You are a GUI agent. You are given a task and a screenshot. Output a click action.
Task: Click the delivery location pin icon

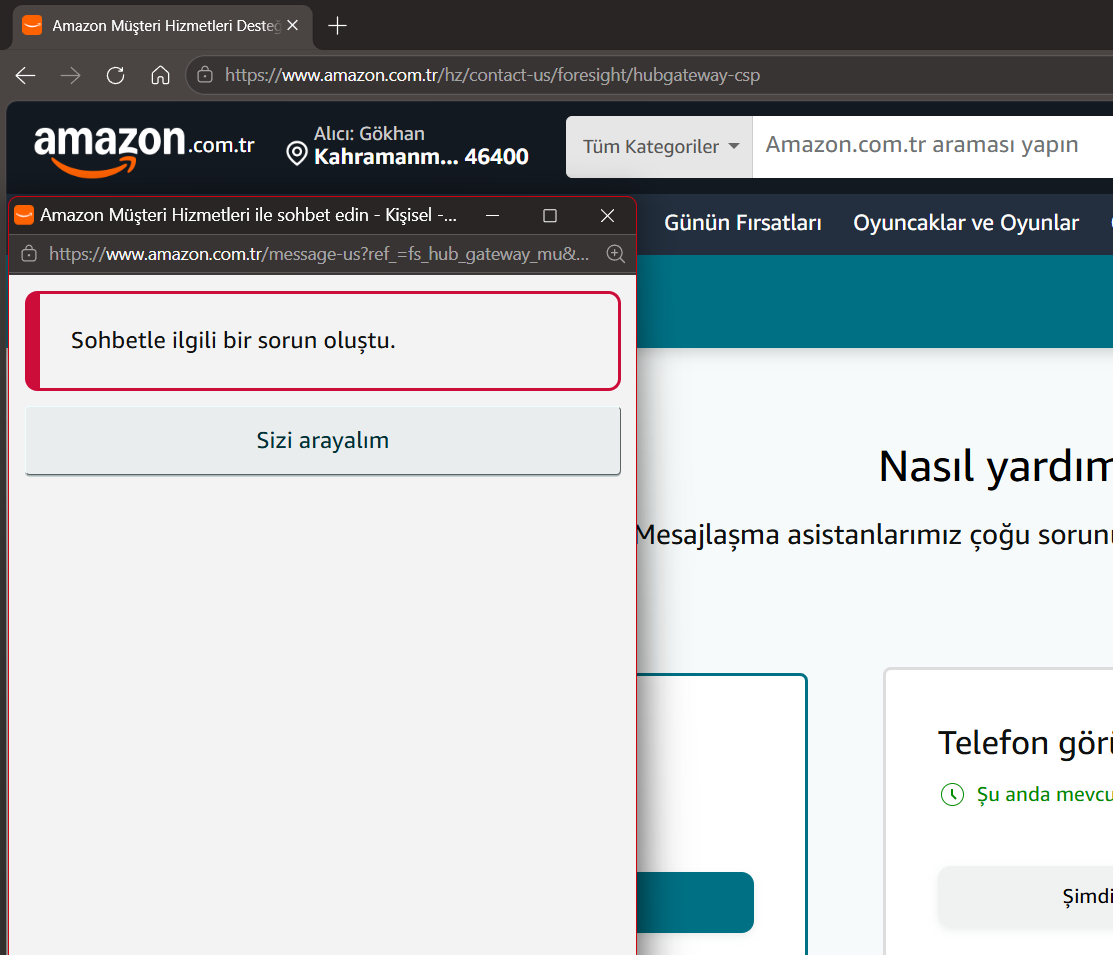pos(296,153)
